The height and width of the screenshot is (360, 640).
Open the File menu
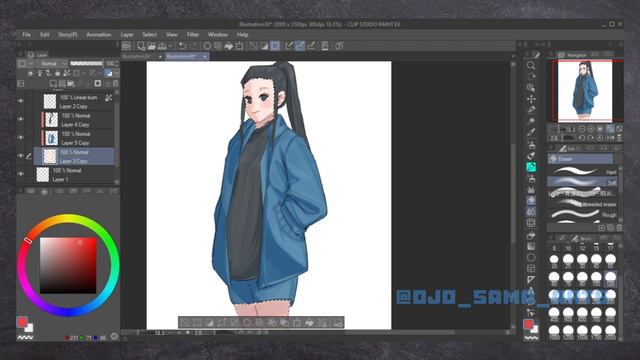[x=27, y=35]
